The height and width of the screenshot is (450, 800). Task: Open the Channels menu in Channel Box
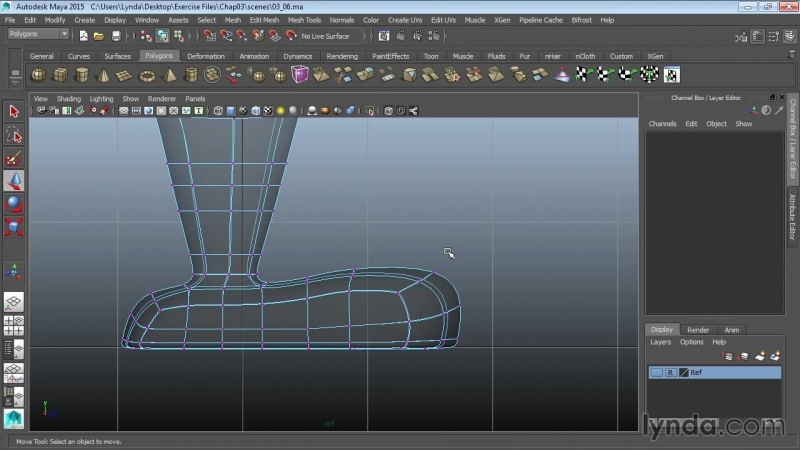(x=662, y=123)
